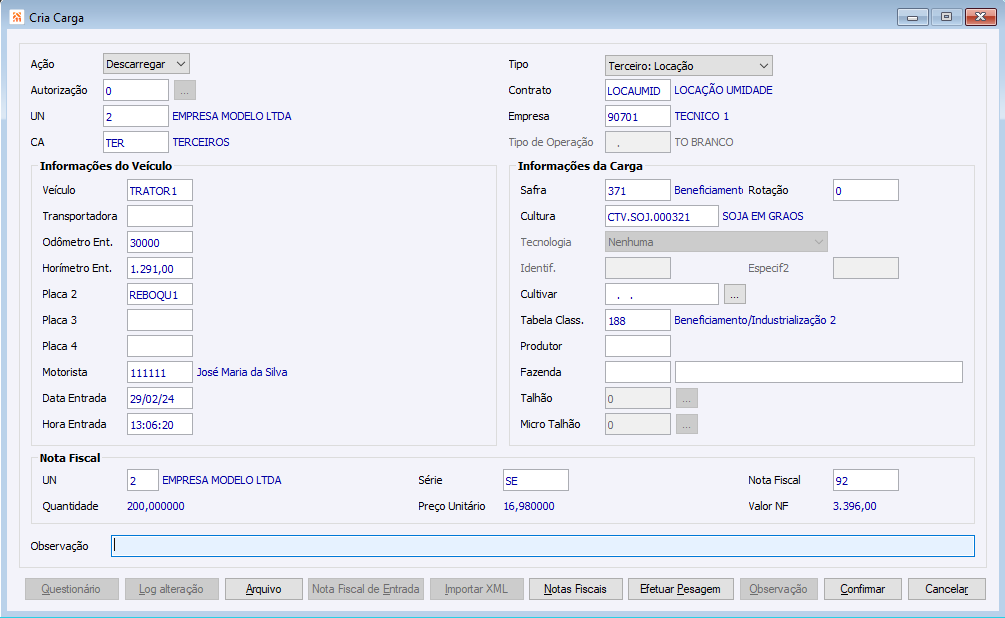Click the SOJA EM GRAOS culture description
Image resolution: width=1005 pixels, height=618 pixels.
click(x=763, y=216)
